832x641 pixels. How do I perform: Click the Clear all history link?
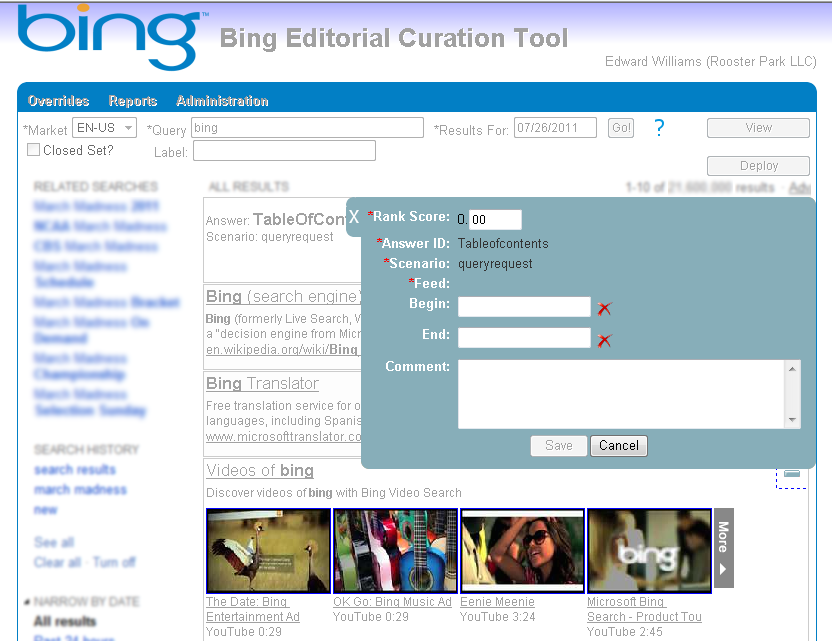pos(57,562)
